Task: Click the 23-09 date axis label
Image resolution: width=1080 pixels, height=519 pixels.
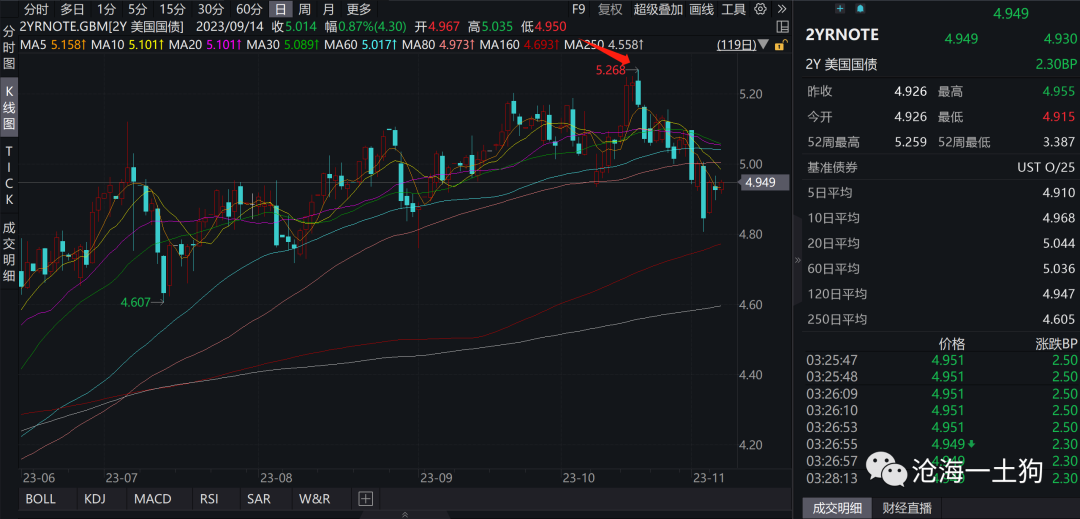Action: pyautogui.click(x=435, y=478)
